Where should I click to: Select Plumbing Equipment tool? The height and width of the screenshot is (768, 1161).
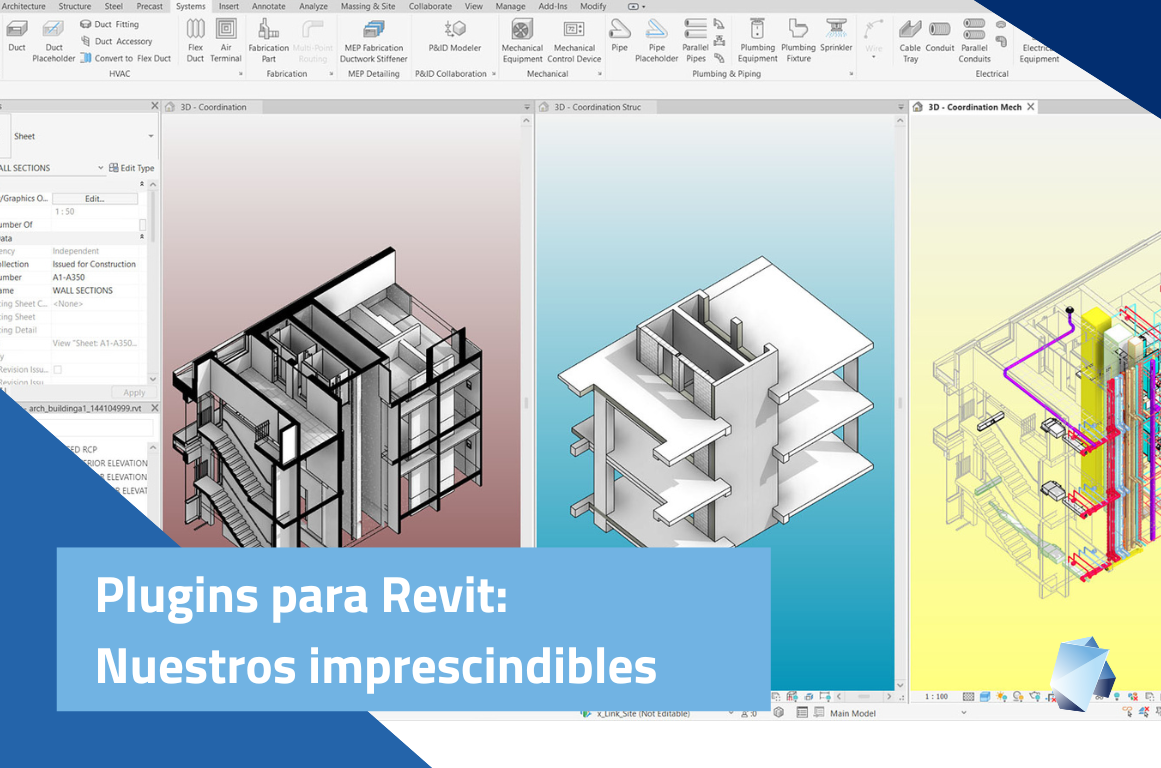[x=757, y=41]
